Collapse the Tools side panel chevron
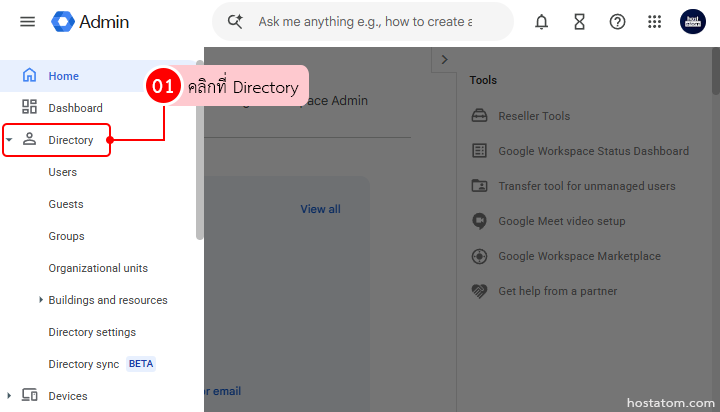 tap(444, 60)
